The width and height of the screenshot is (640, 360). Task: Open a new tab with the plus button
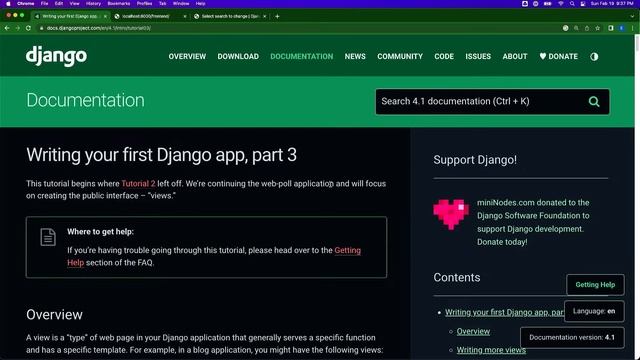tap(277, 16)
